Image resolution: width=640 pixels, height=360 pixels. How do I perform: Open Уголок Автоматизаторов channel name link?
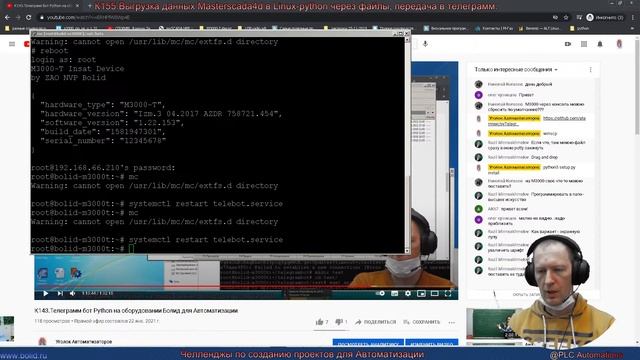click(x=83, y=342)
